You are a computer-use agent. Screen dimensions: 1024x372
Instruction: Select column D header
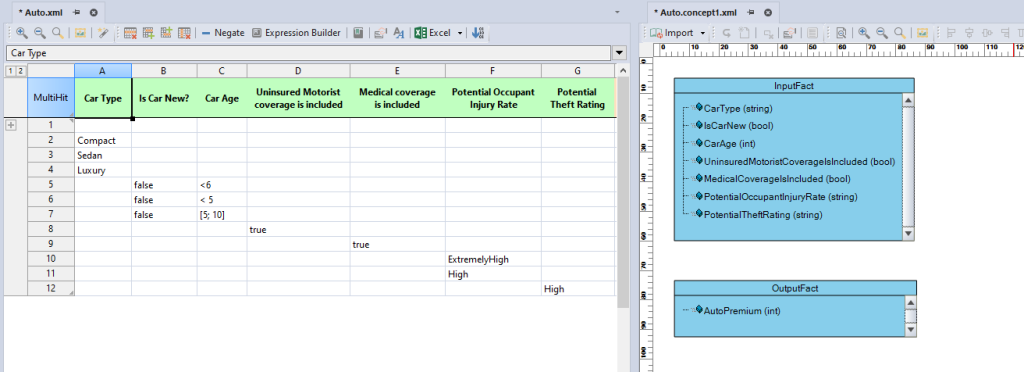(298, 70)
